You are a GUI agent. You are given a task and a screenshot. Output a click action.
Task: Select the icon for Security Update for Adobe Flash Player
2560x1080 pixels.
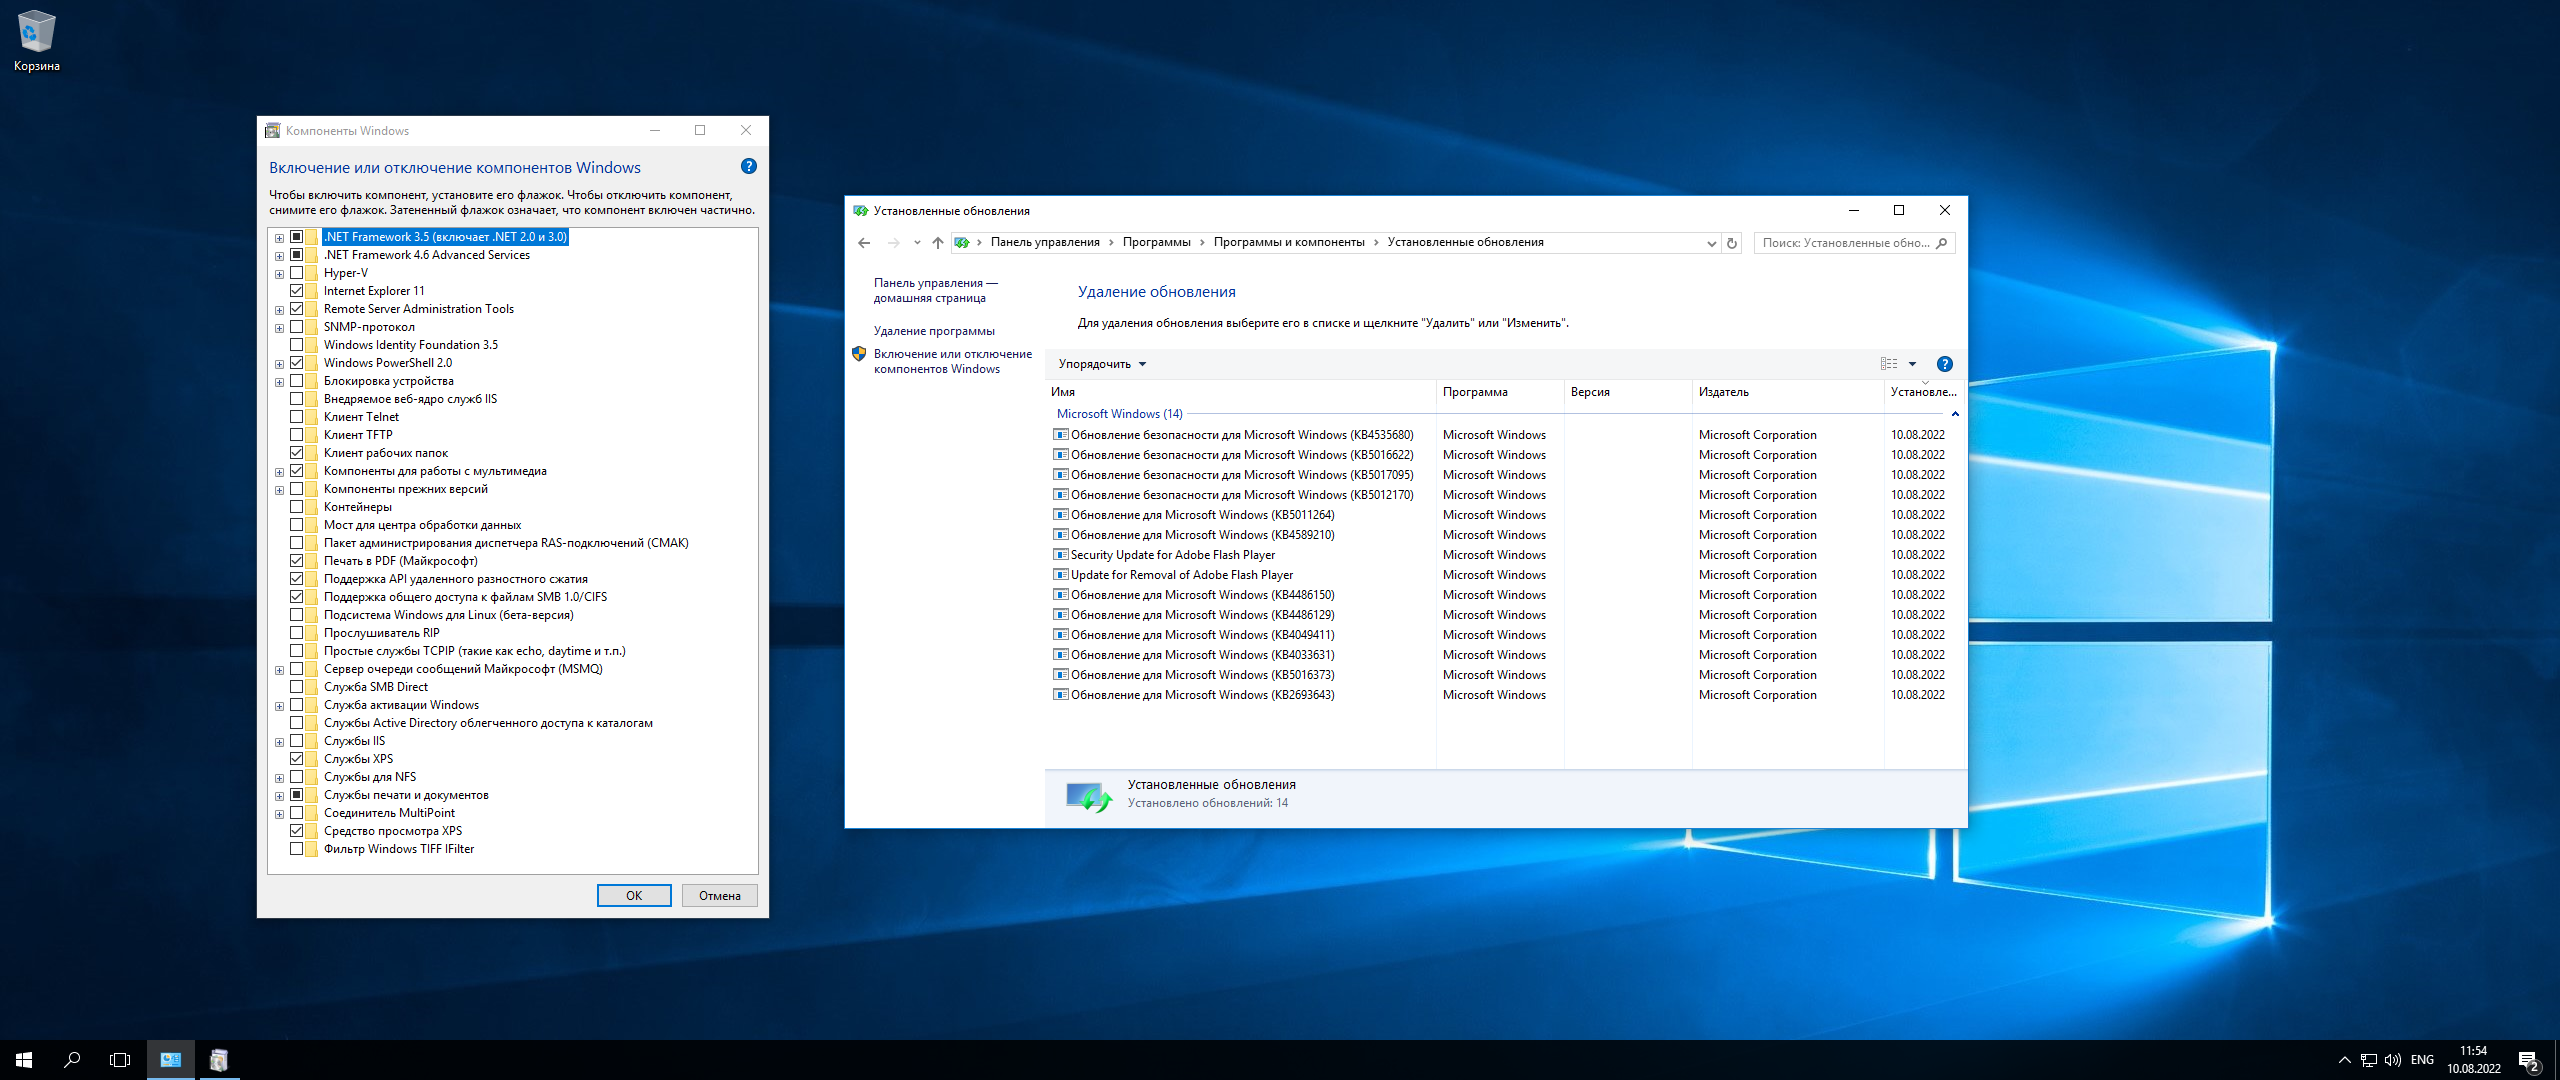tap(1060, 555)
